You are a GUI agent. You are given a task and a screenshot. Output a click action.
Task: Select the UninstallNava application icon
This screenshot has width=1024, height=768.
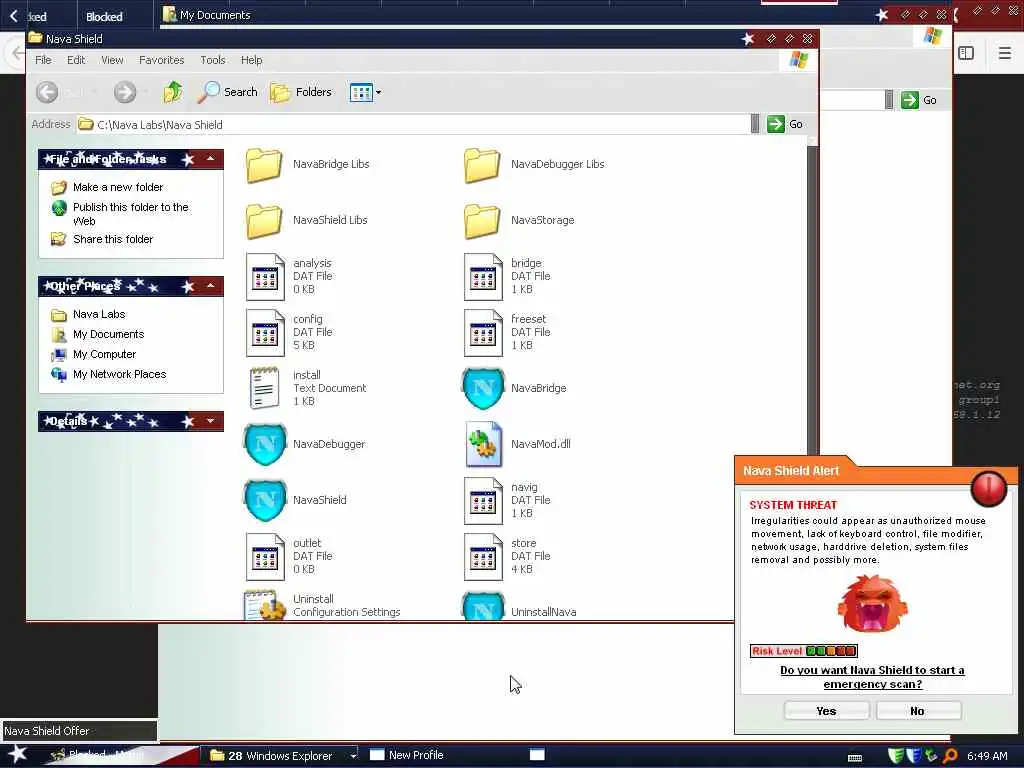tap(483, 606)
